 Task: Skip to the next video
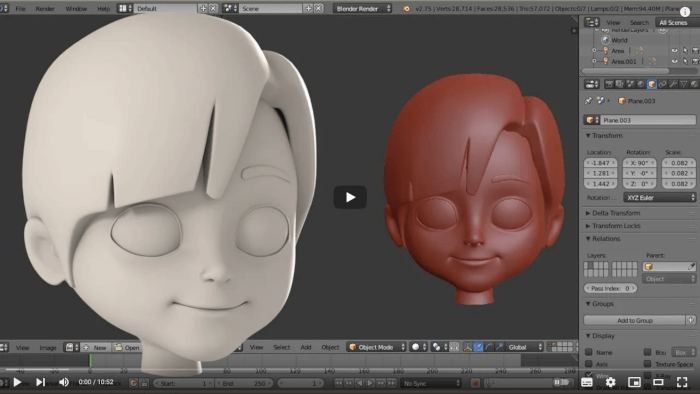tap(40, 382)
